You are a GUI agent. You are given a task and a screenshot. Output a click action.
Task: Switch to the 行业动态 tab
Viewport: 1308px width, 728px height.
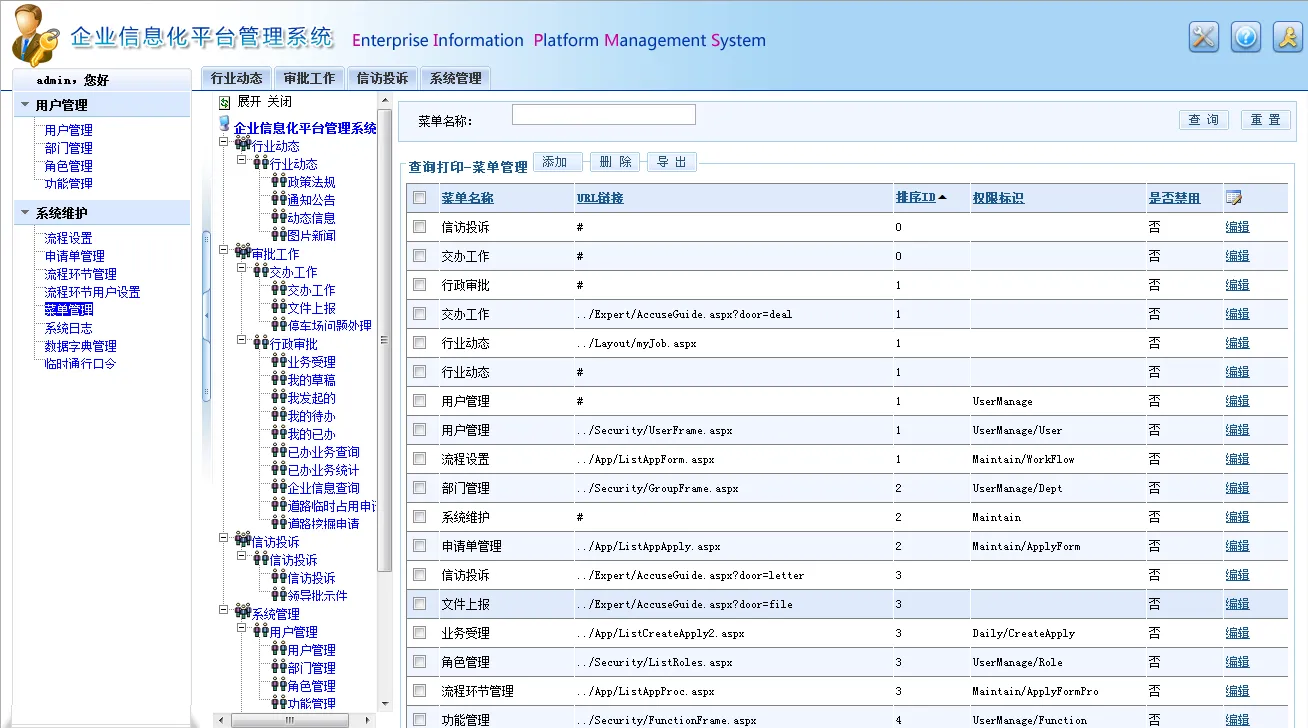[236, 78]
